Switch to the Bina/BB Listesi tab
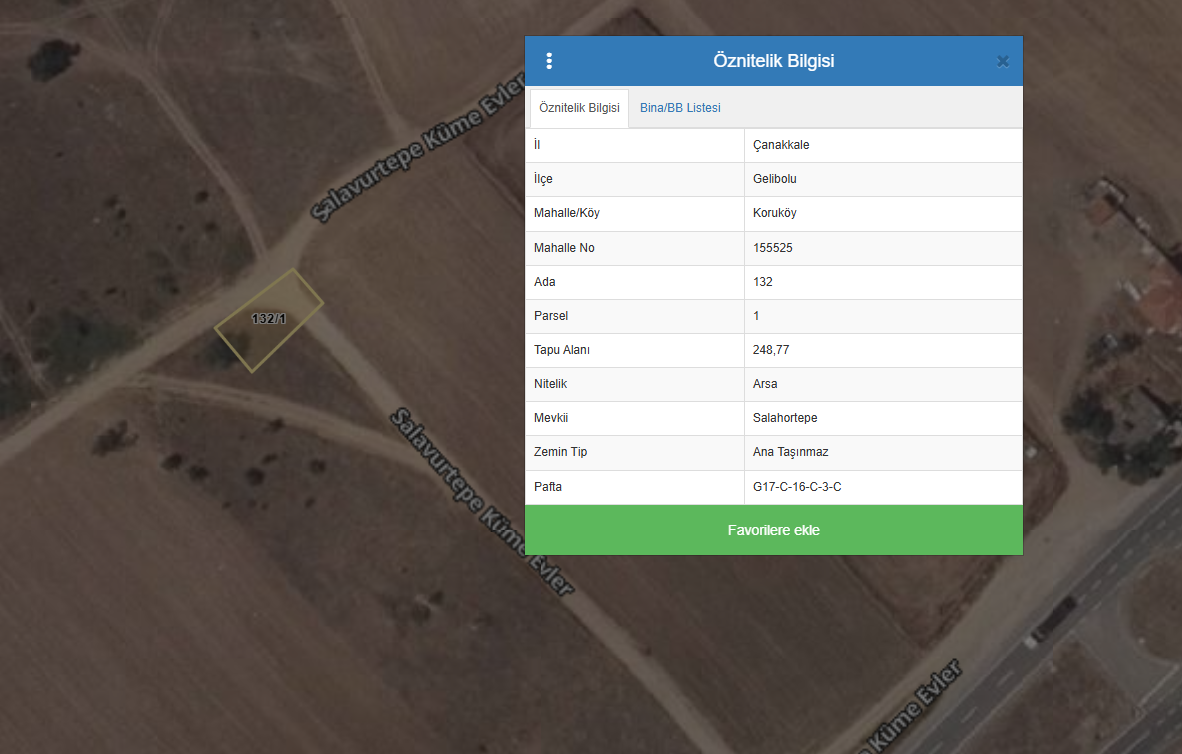This screenshot has height=754, width=1182. (x=680, y=108)
